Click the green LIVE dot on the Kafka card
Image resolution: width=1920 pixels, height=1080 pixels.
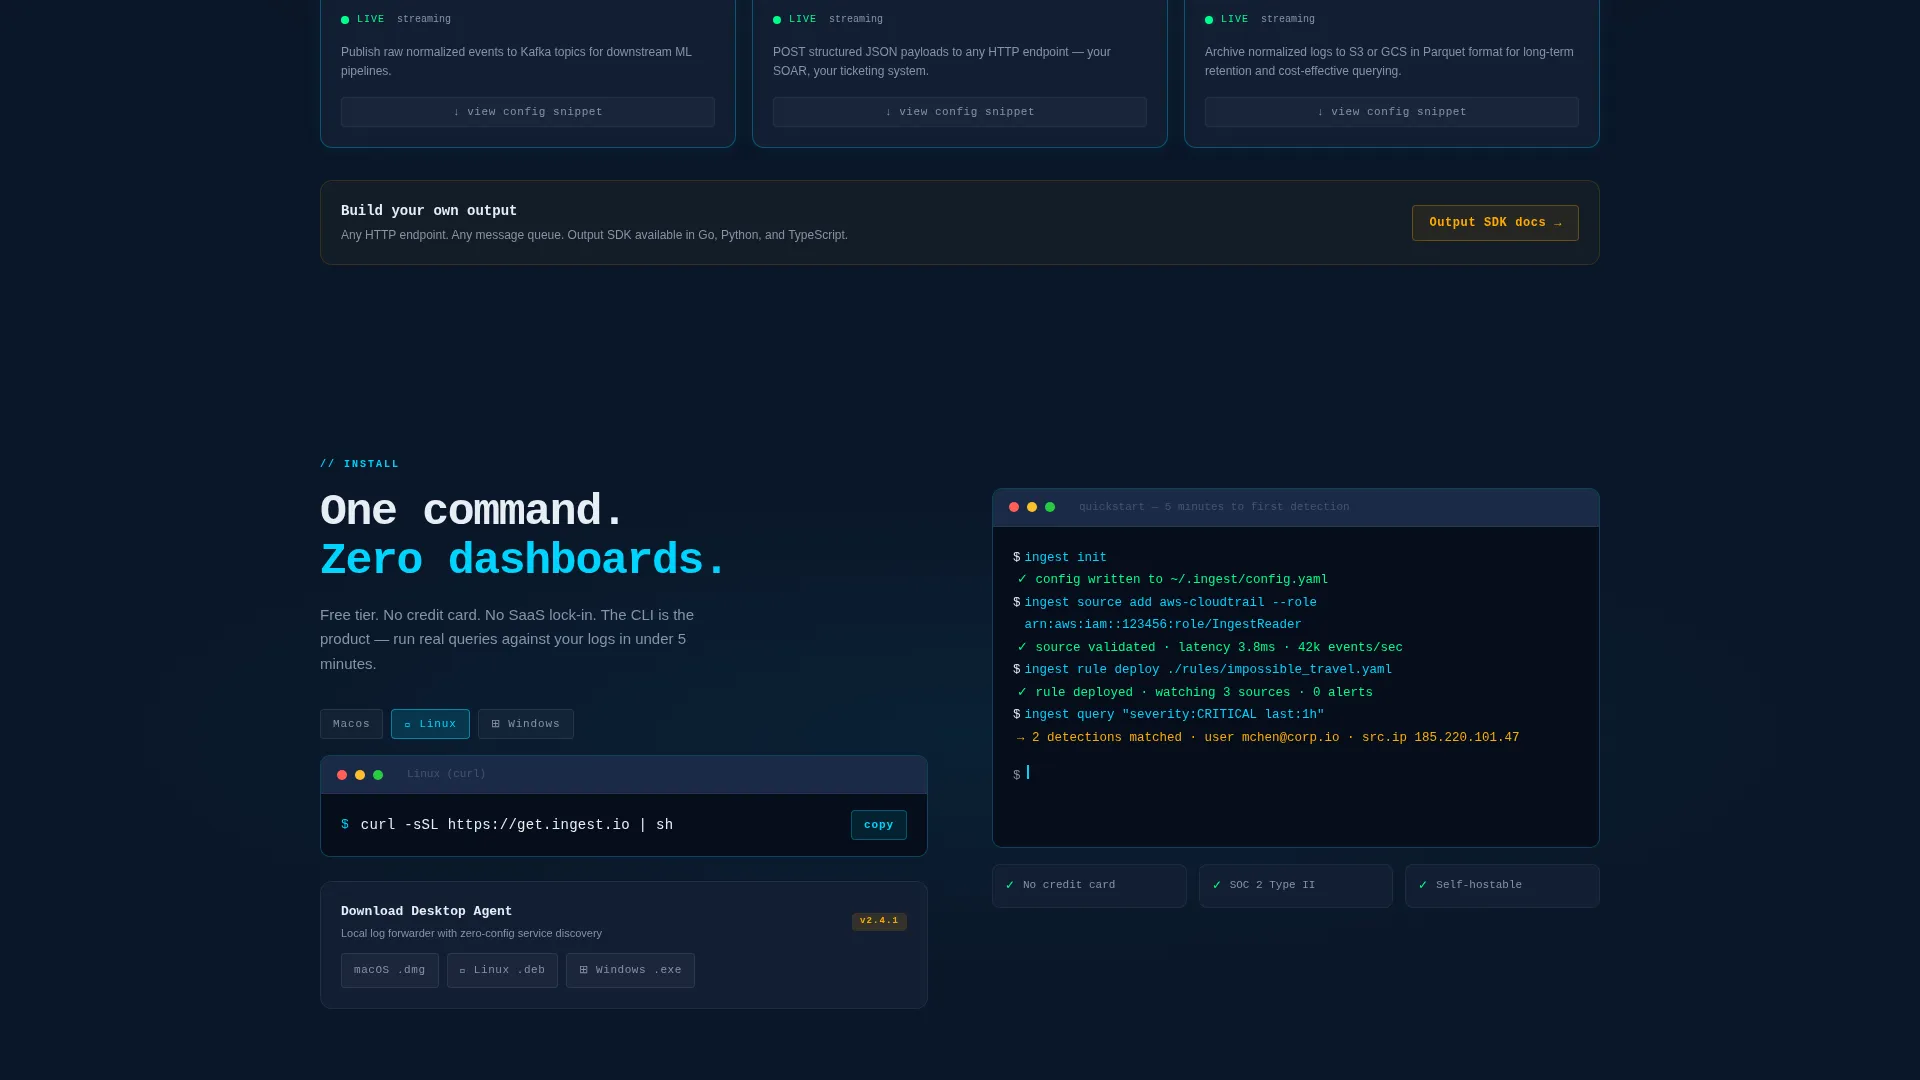point(345,20)
